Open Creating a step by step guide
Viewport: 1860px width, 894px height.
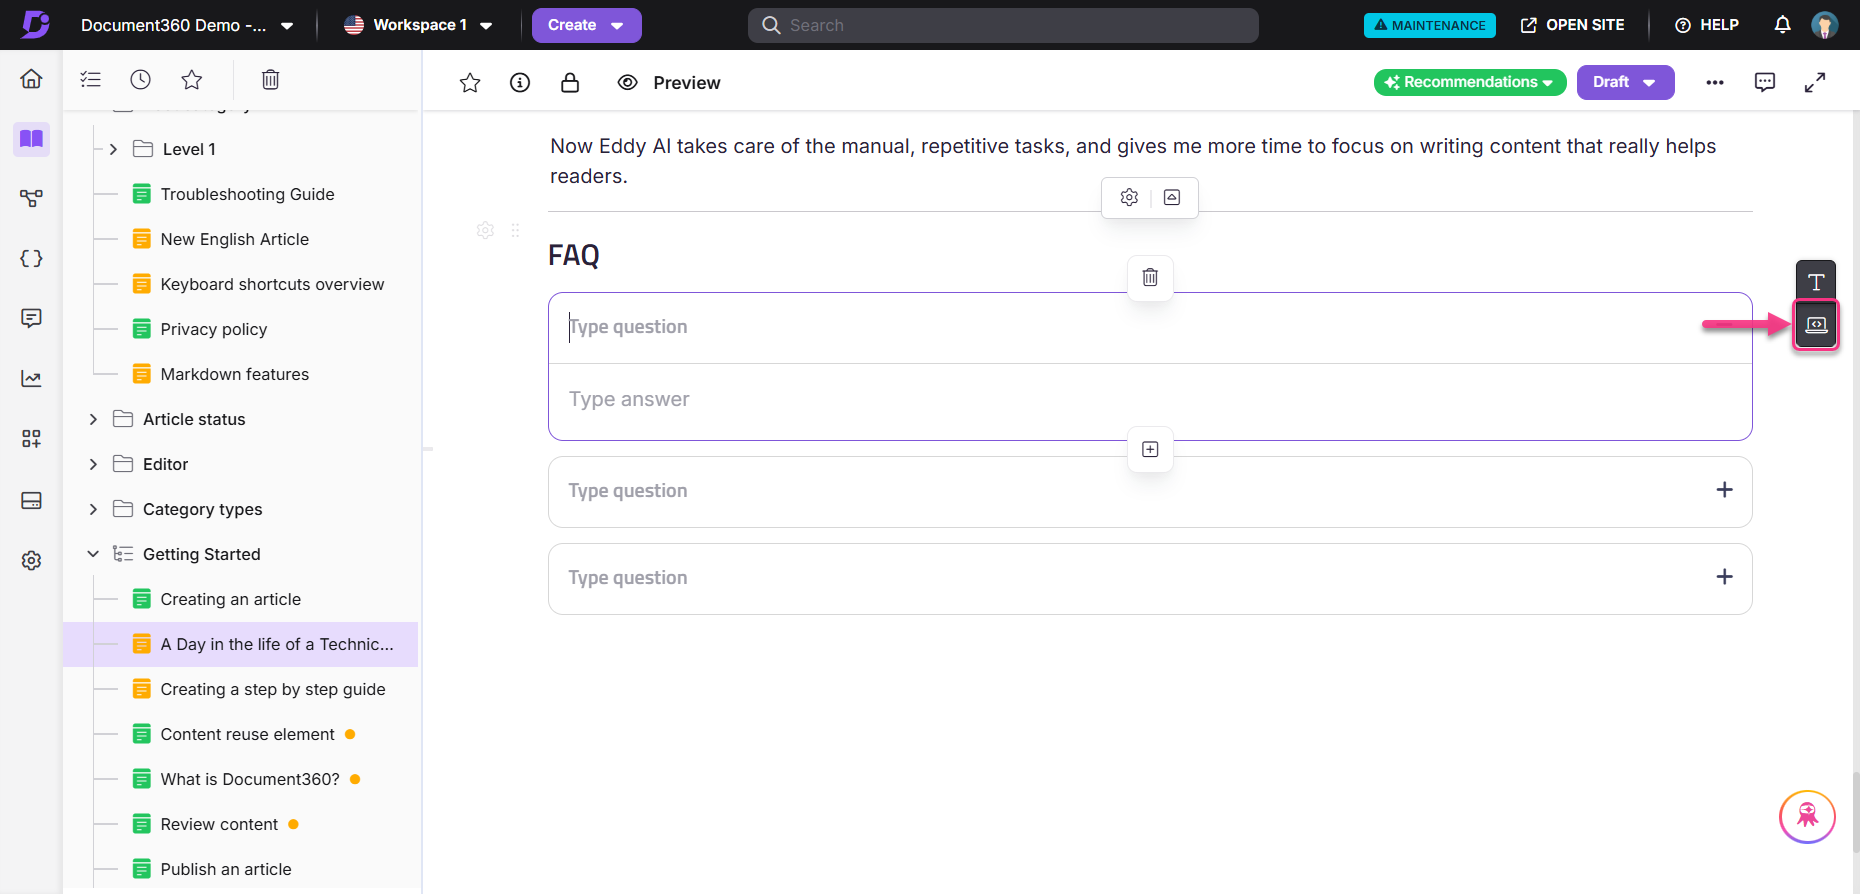point(272,689)
